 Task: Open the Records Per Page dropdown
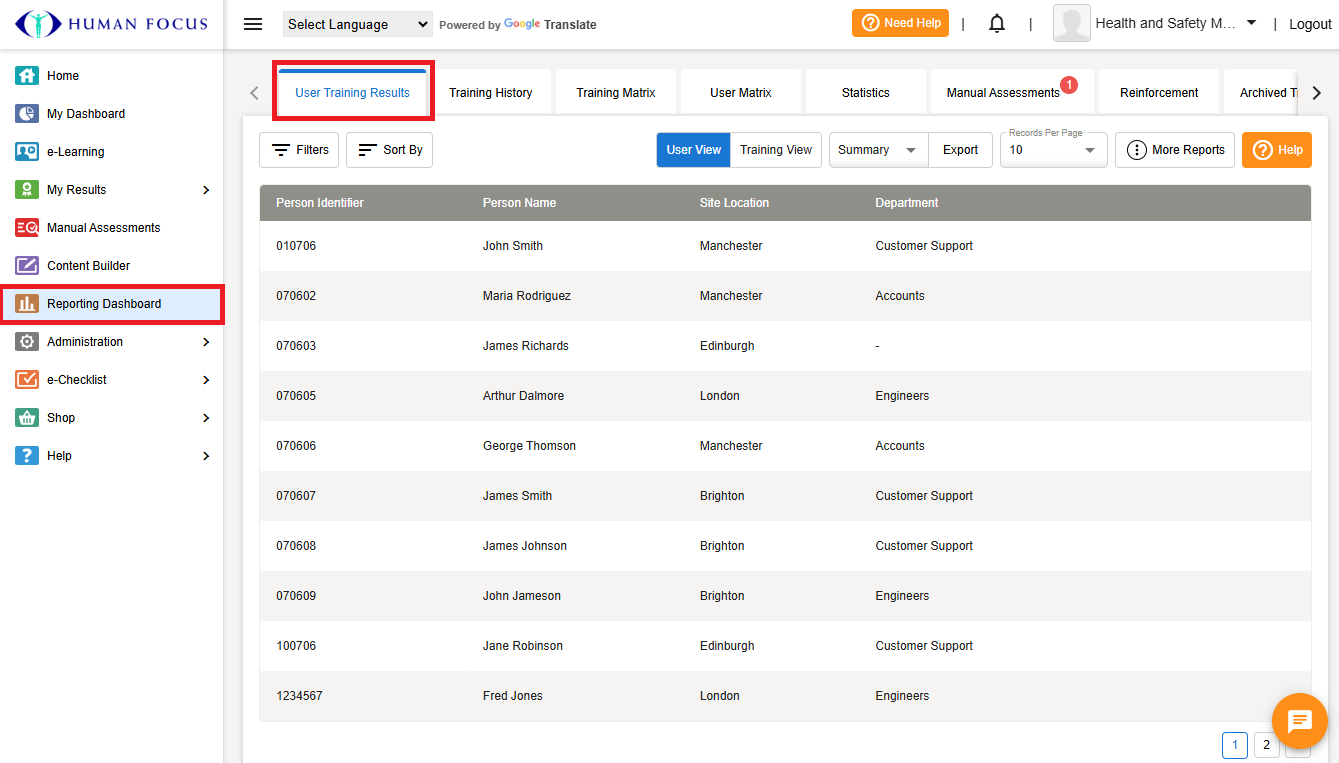coord(1053,150)
